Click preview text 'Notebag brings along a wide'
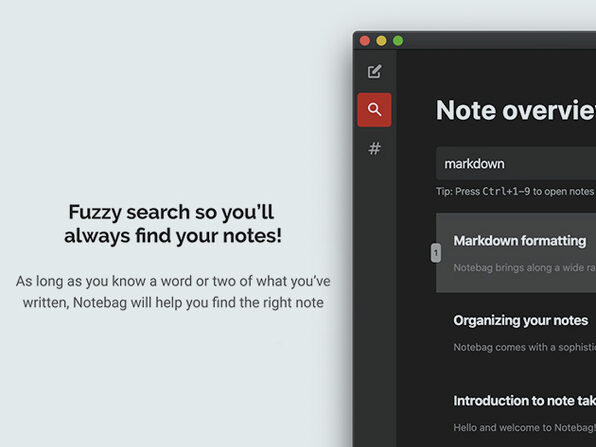This screenshot has height=447, width=596. click(525, 268)
